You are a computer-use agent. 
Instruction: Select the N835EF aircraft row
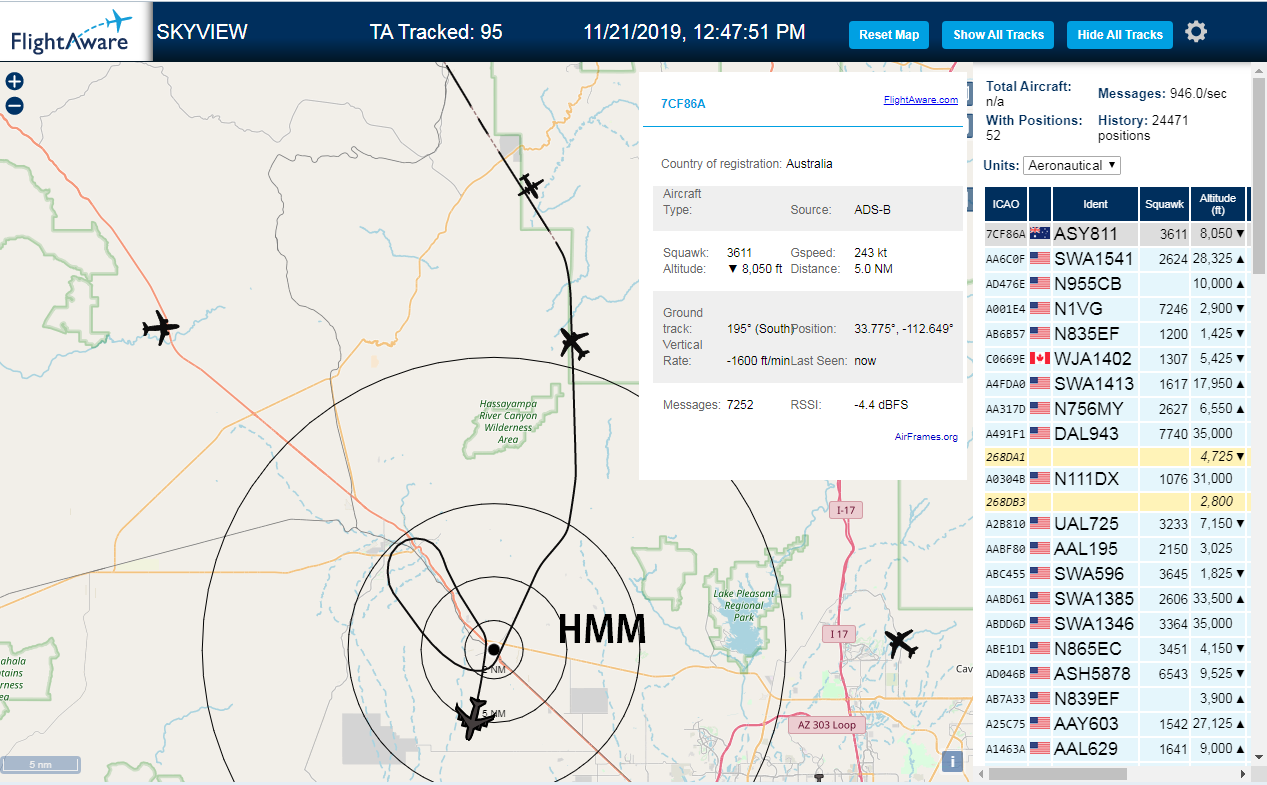(x=1116, y=334)
